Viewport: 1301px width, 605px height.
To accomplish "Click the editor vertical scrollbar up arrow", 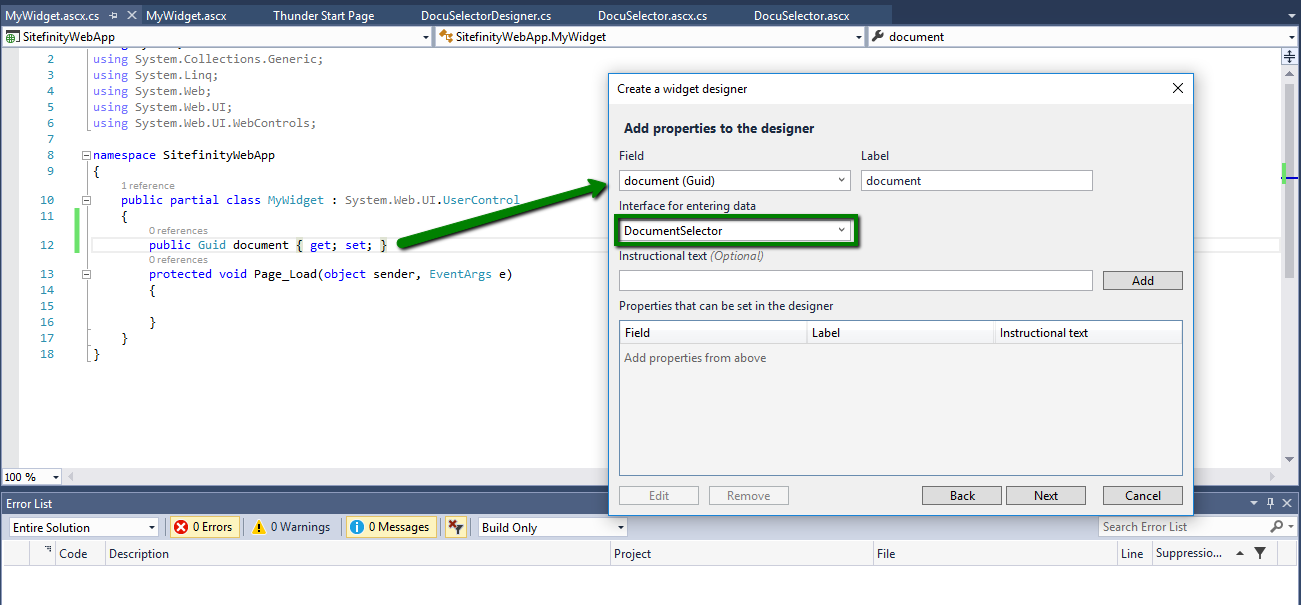I will coord(1290,73).
